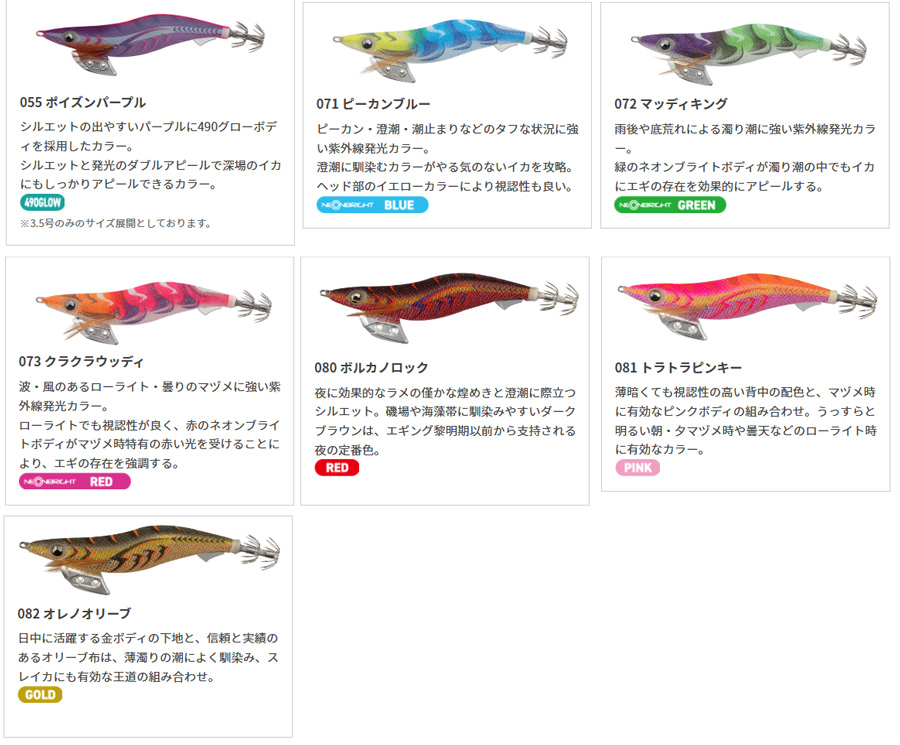Screen dimensions: 900x745
Task: Click the PINK badge under 081
Action: [x=638, y=468]
